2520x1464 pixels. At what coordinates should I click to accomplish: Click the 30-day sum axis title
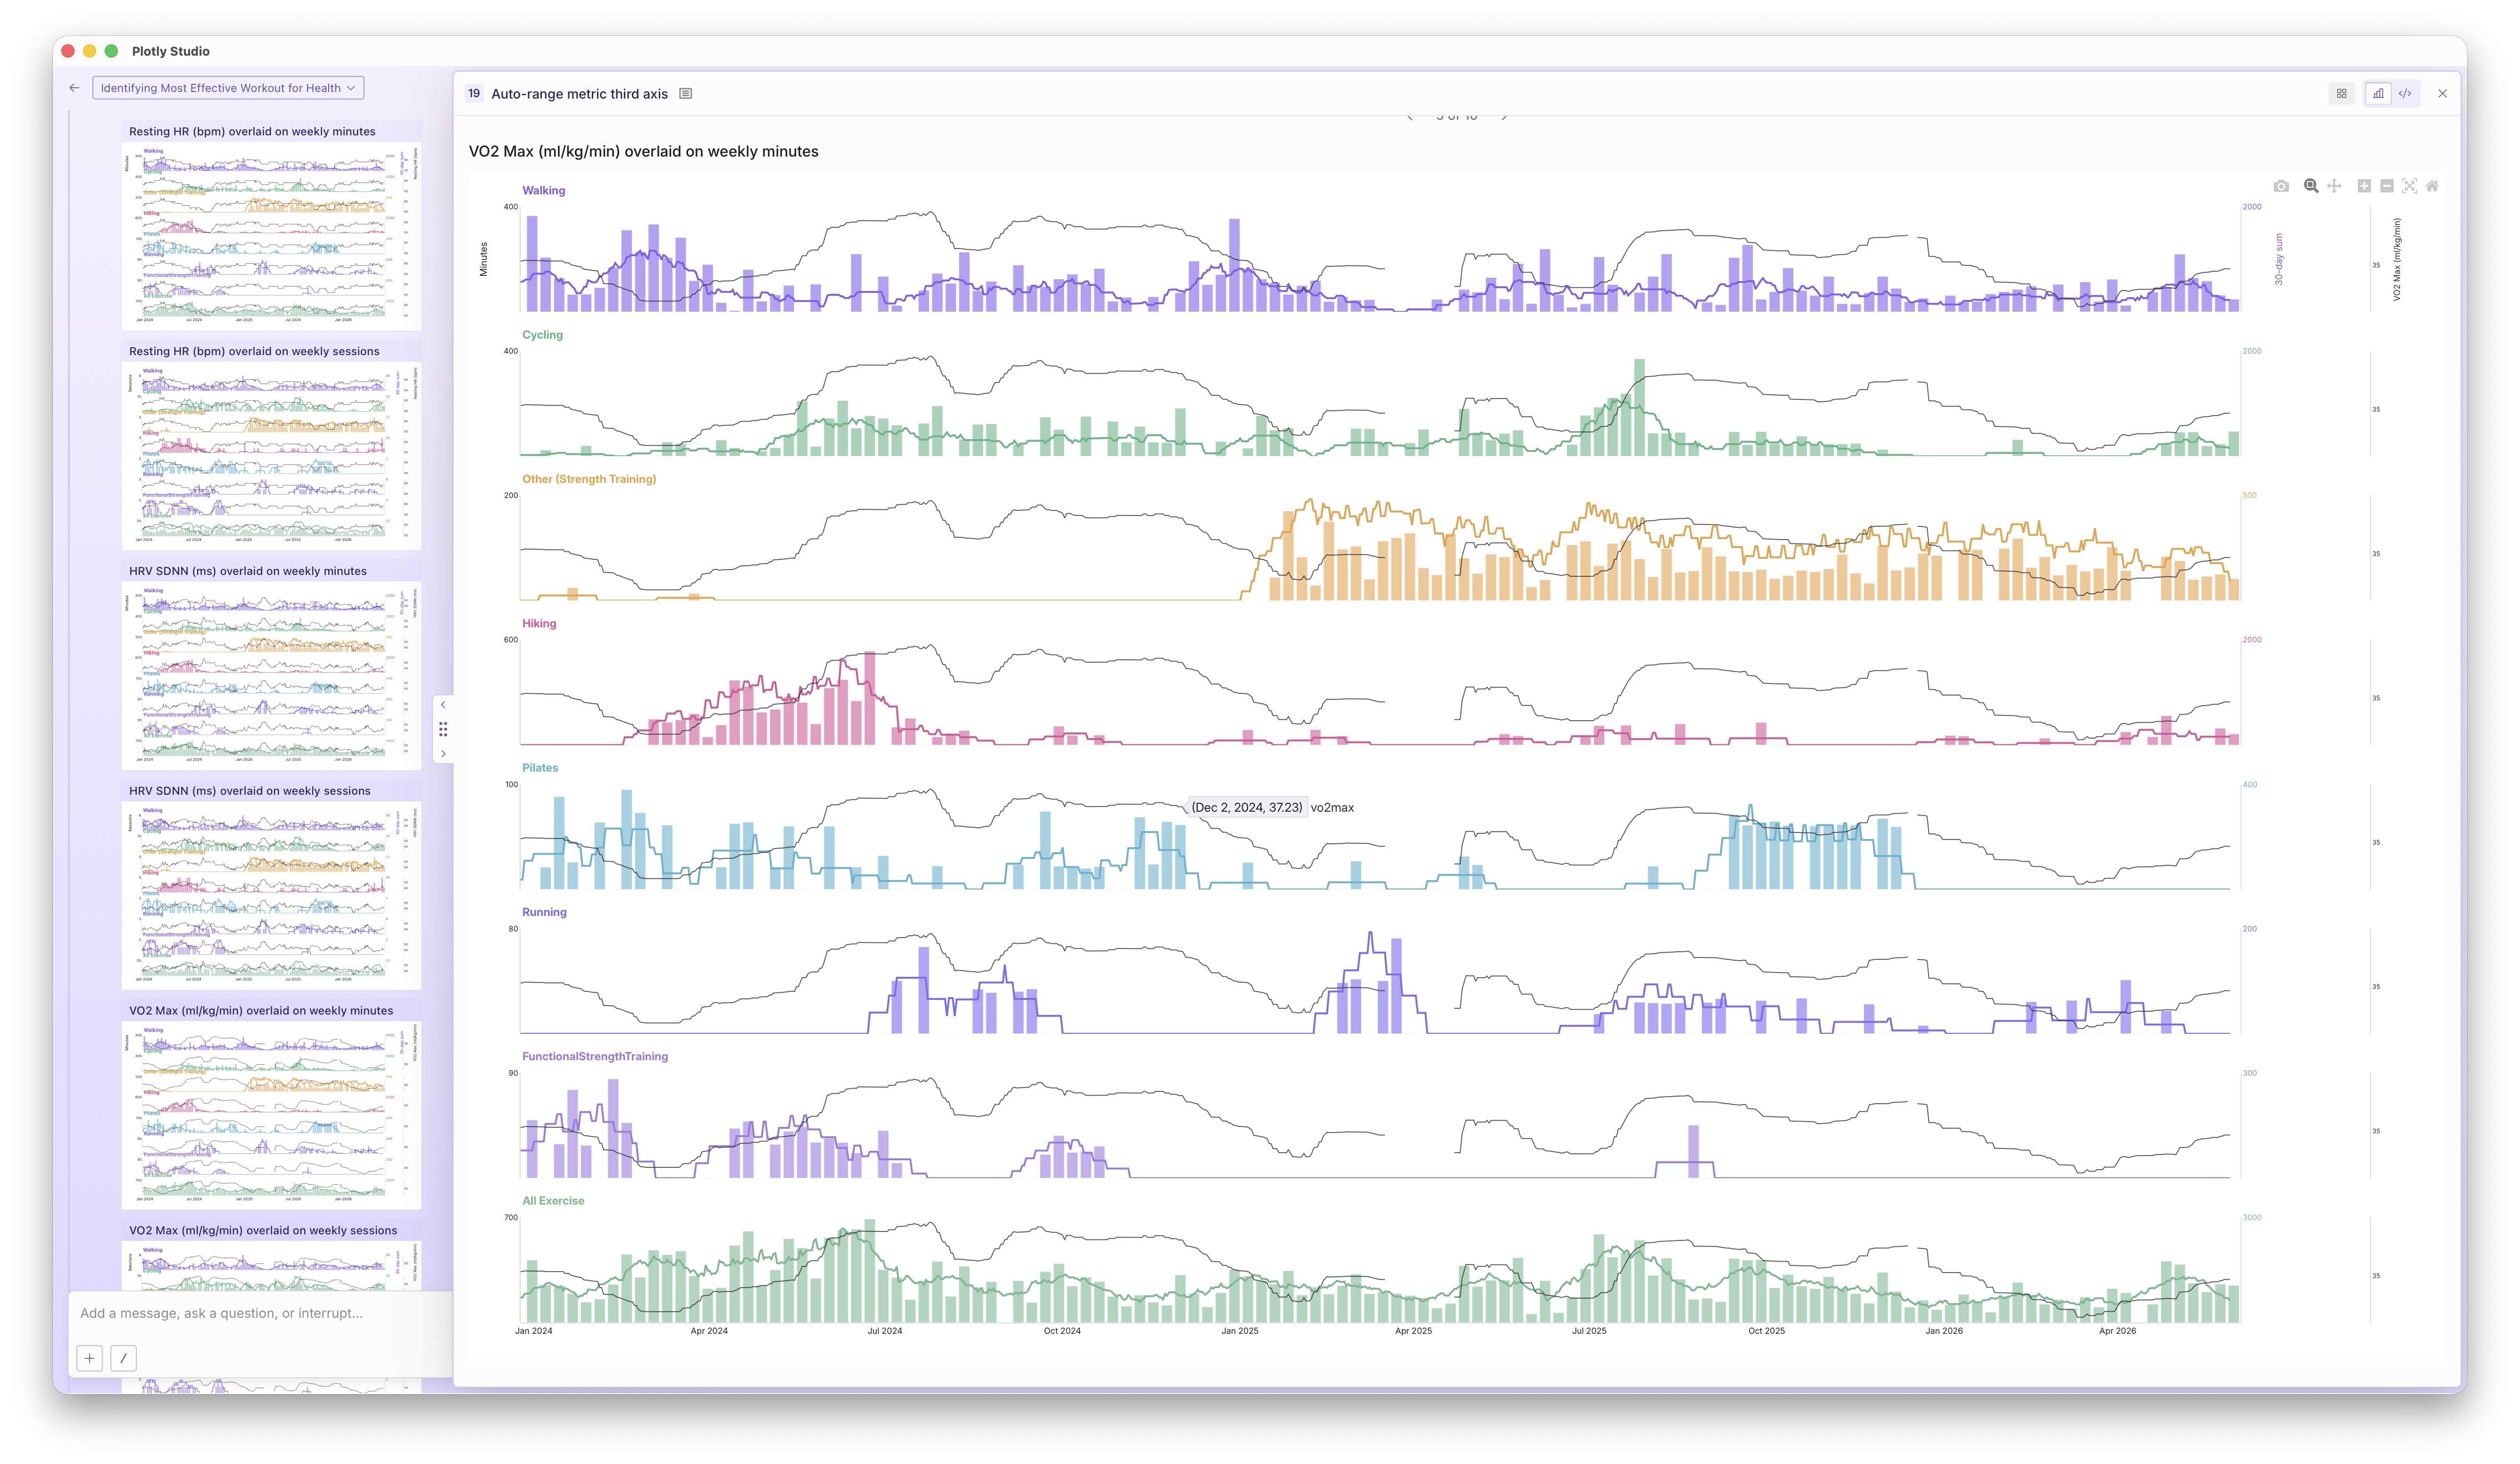click(2279, 259)
